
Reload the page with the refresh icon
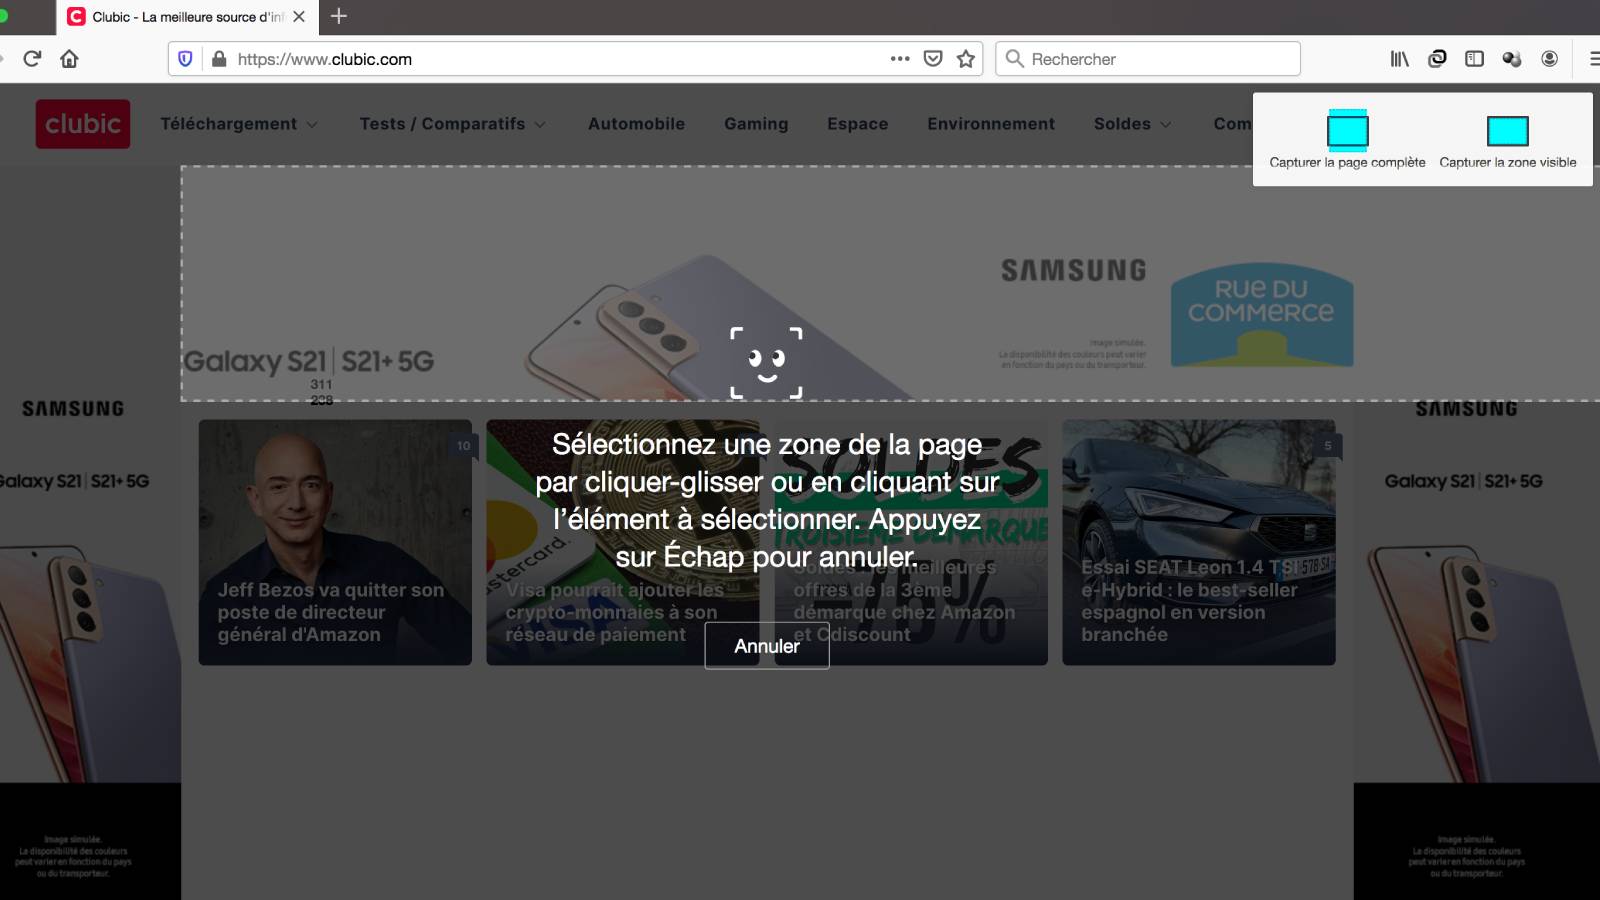(x=32, y=59)
